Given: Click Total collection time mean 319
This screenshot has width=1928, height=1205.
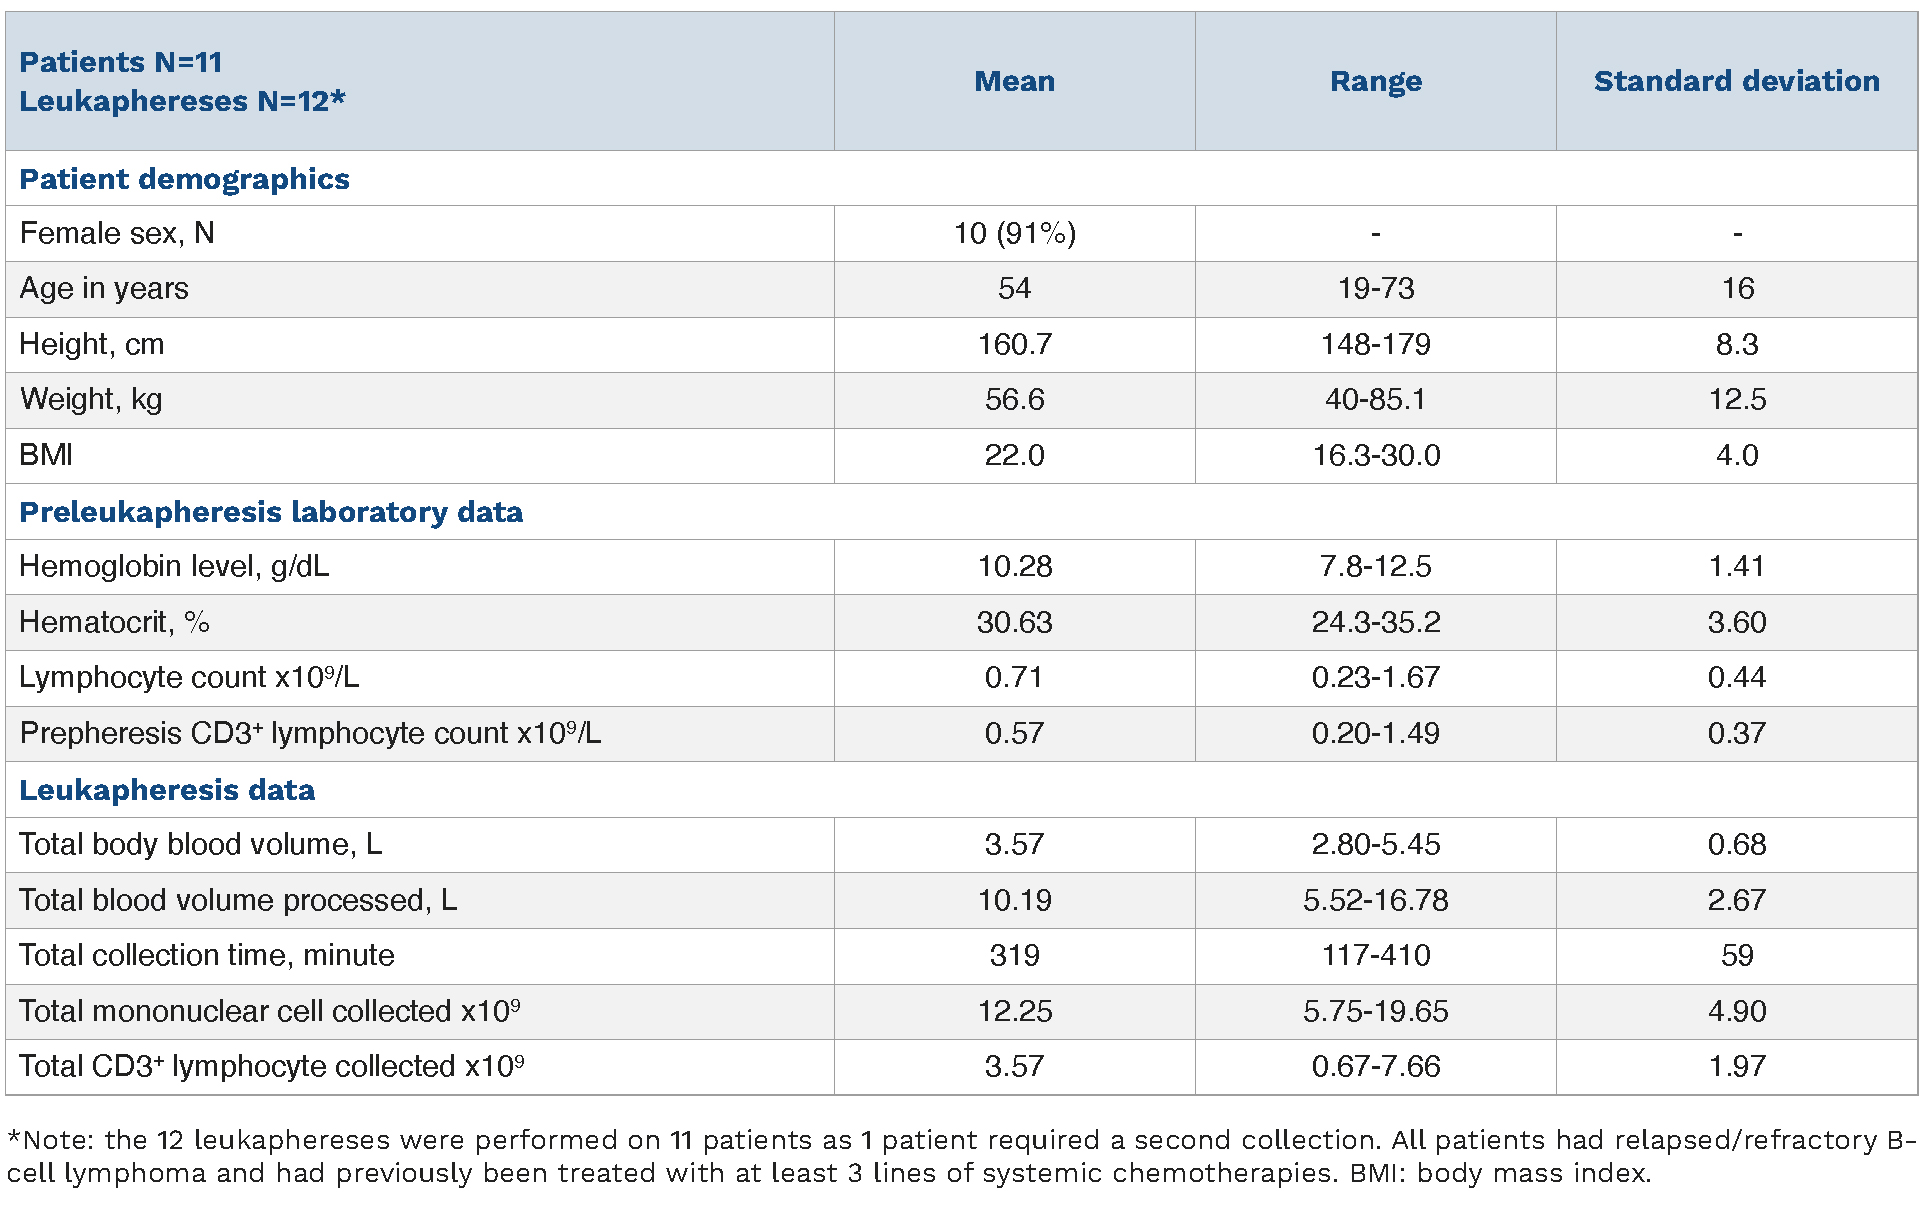Looking at the screenshot, I should pyautogui.click(x=1014, y=955).
